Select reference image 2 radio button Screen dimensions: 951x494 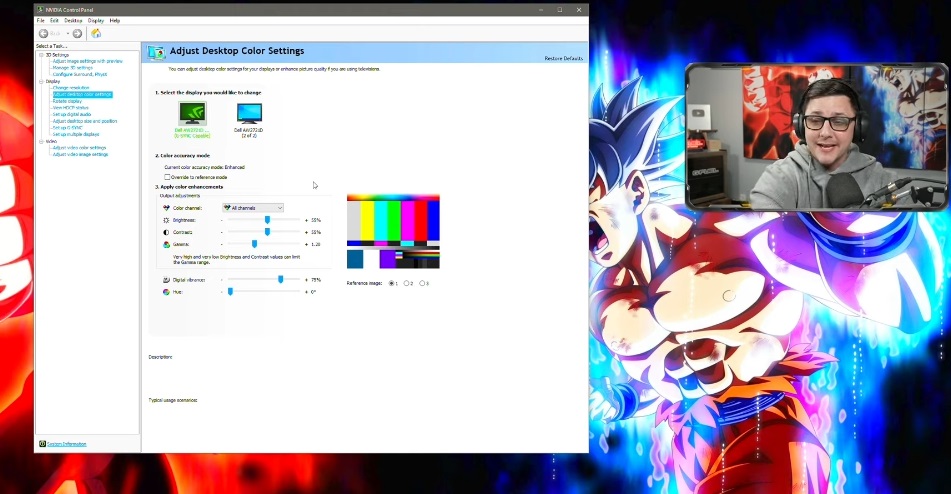pos(406,283)
